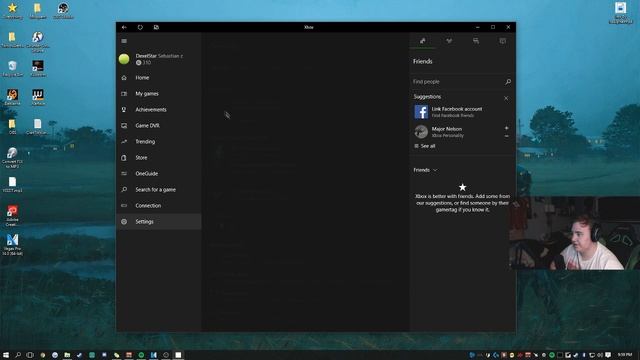
Task: Open the Convert to MP3 desktop shortcut
Action: [x=12, y=158]
